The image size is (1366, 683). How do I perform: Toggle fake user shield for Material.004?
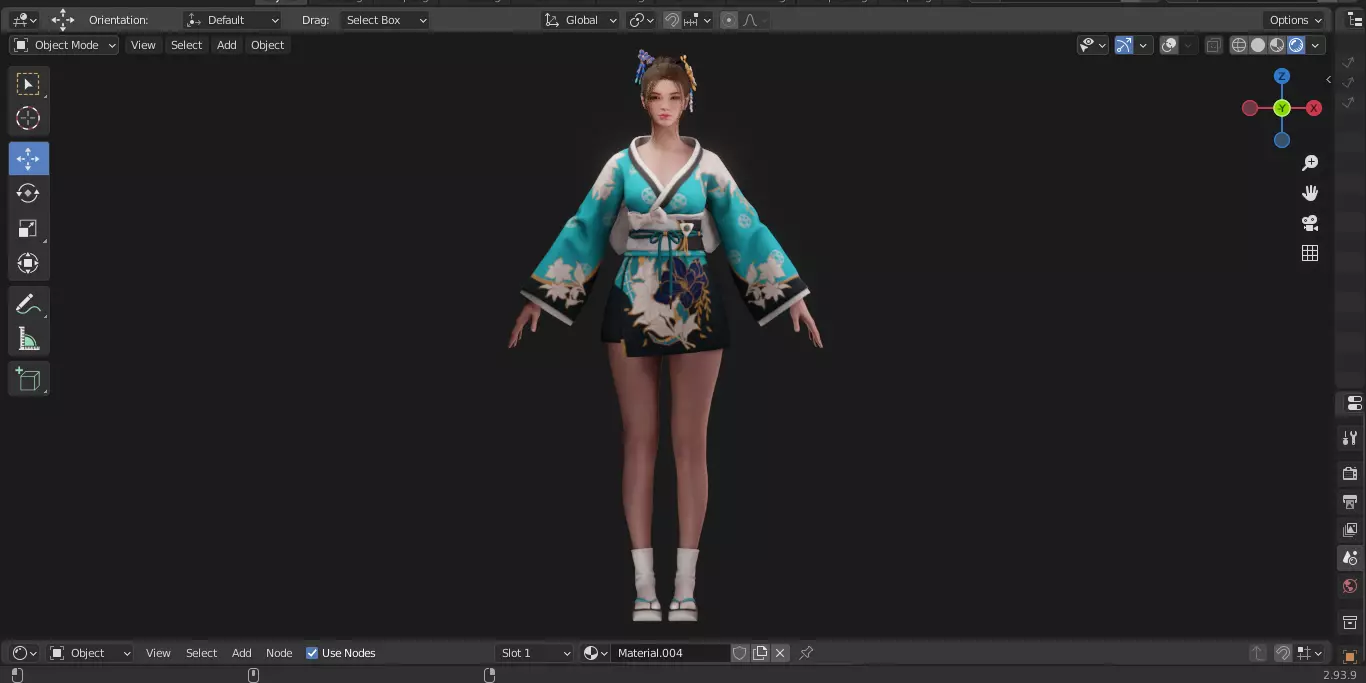tap(740, 653)
